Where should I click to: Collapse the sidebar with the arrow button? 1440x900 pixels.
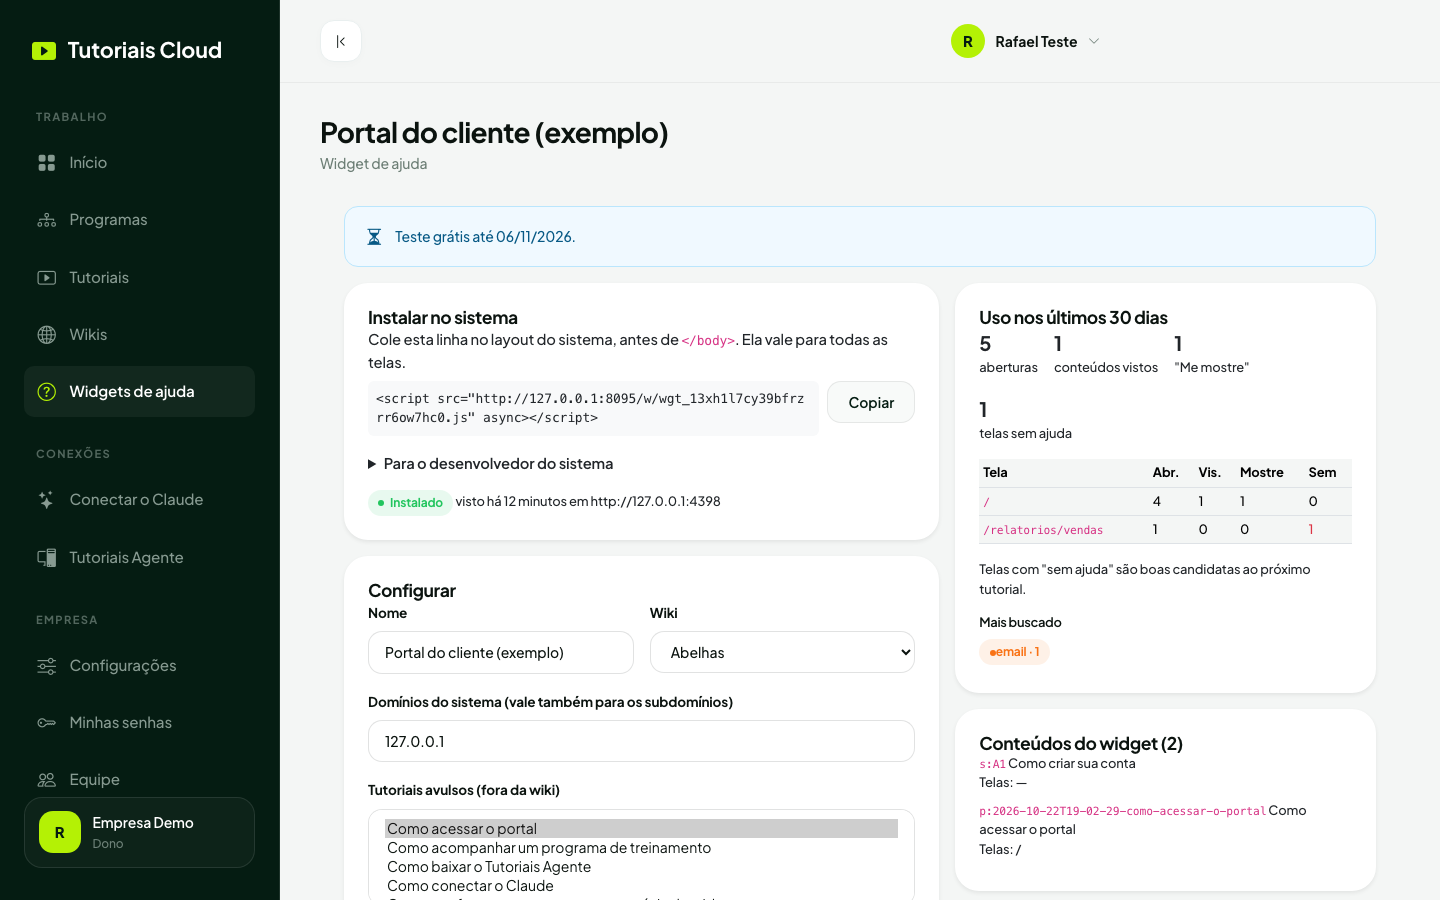point(341,41)
